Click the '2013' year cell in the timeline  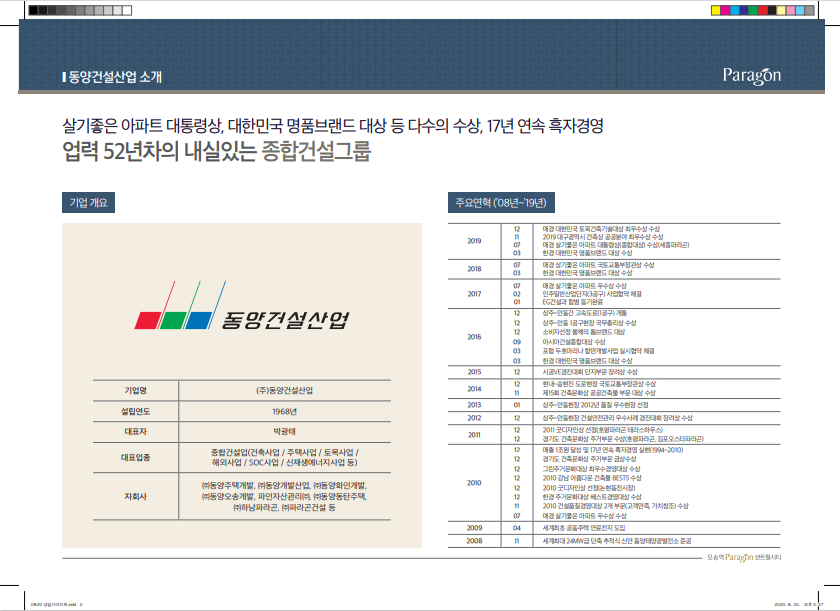tap(474, 405)
